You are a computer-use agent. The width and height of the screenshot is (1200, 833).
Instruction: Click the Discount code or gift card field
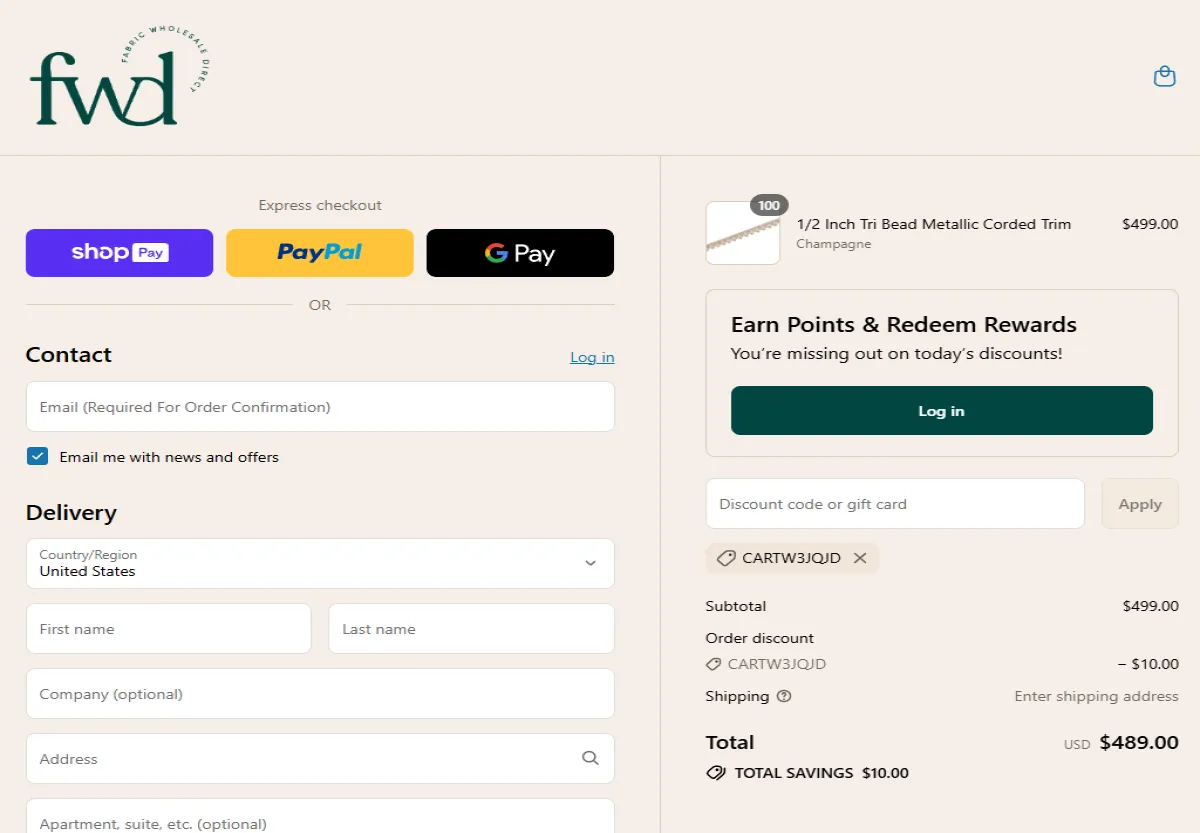pos(894,504)
